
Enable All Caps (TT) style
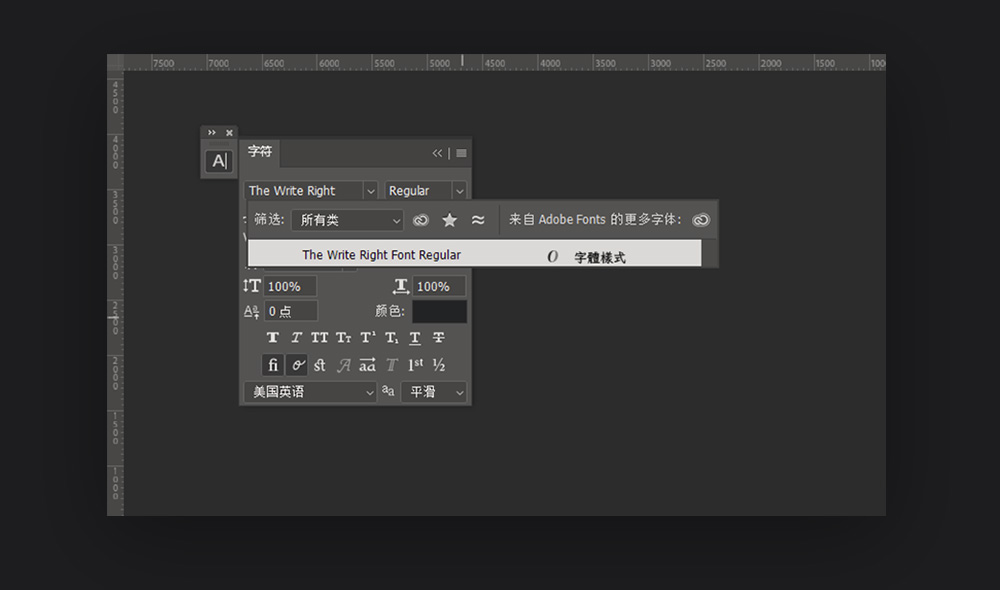319,338
